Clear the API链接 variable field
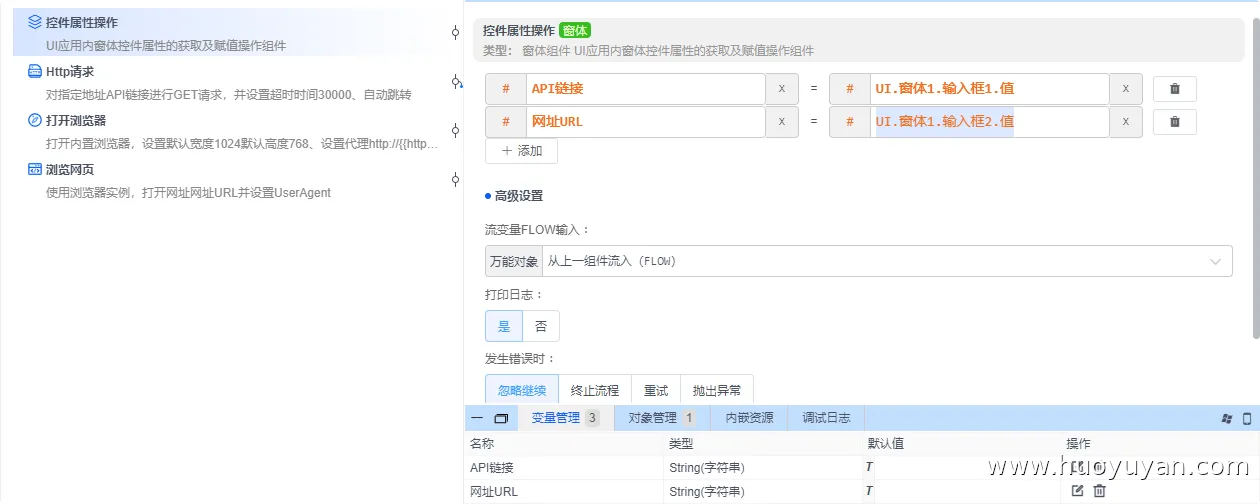The height and width of the screenshot is (504, 1260). pyautogui.click(x=782, y=89)
